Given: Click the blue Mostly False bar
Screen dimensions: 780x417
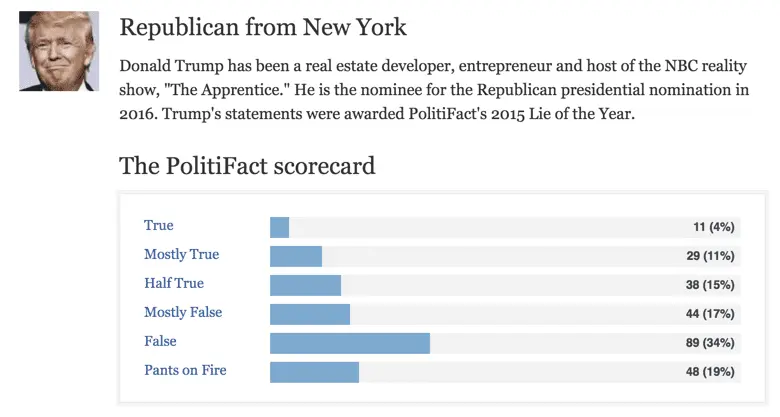Looking at the screenshot, I should 310,314.
